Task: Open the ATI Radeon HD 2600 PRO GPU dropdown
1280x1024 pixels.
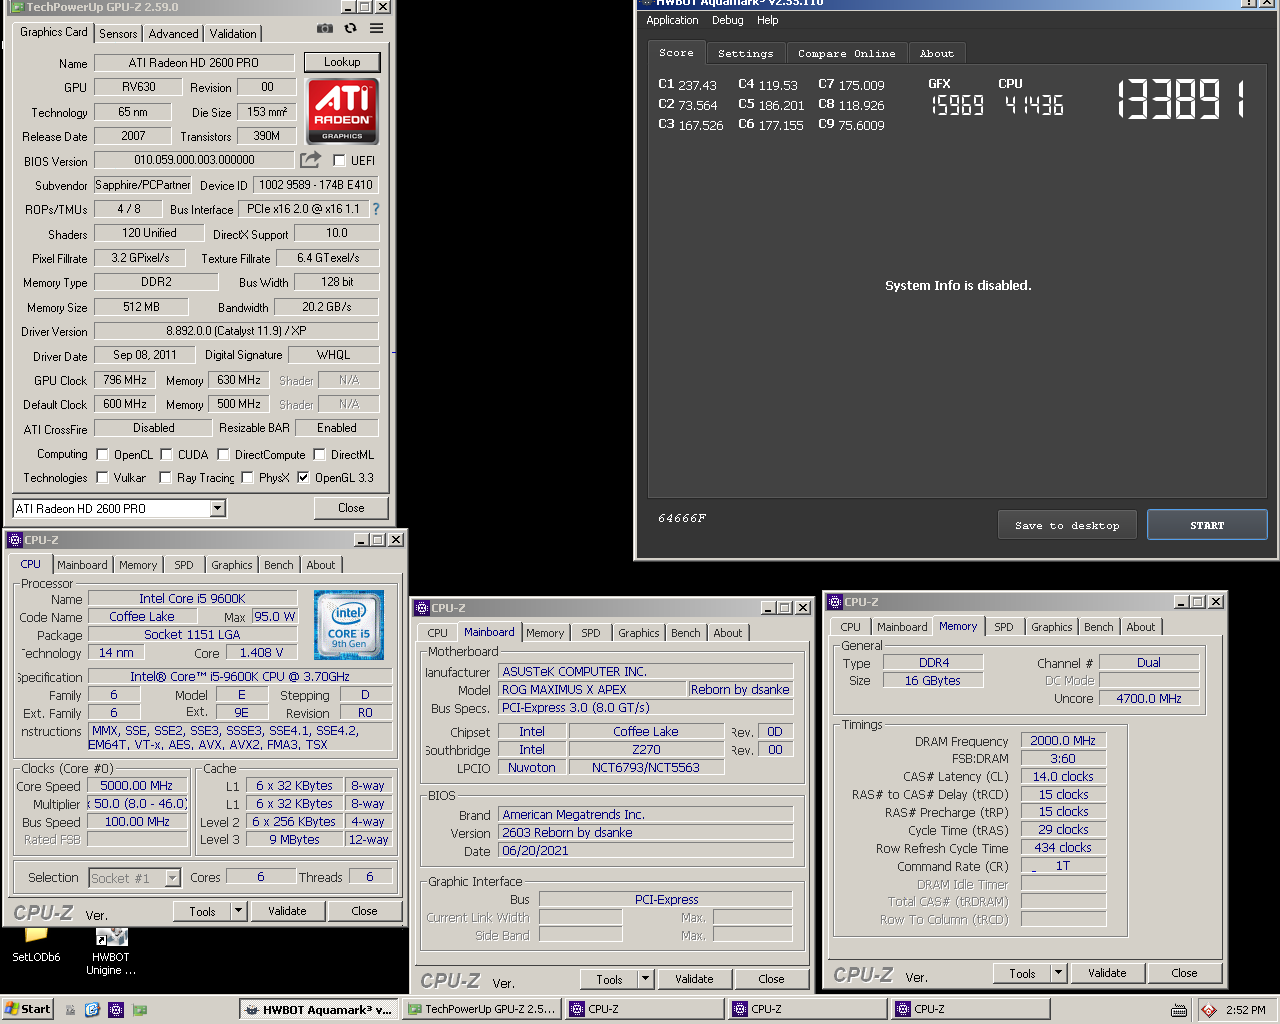Action: (218, 508)
